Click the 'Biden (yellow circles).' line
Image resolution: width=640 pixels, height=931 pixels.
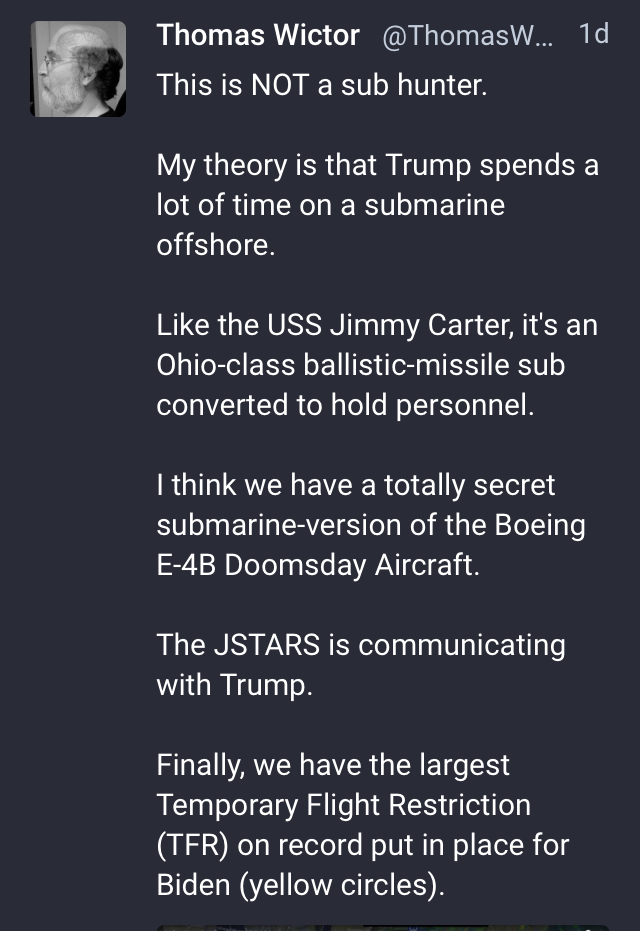click(x=300, y=885)
